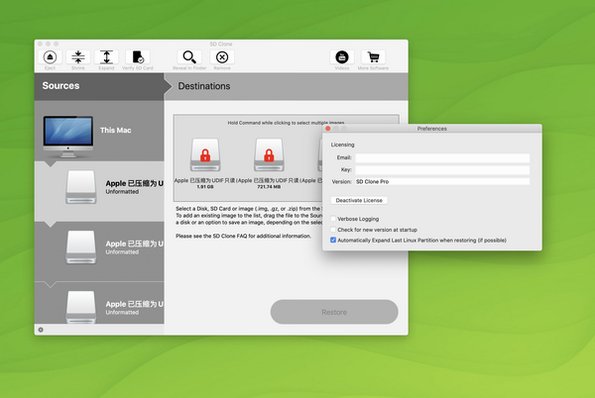Choose the Expand toolbar icon
The height and width of the screenshot is (398, 595).
106,57
